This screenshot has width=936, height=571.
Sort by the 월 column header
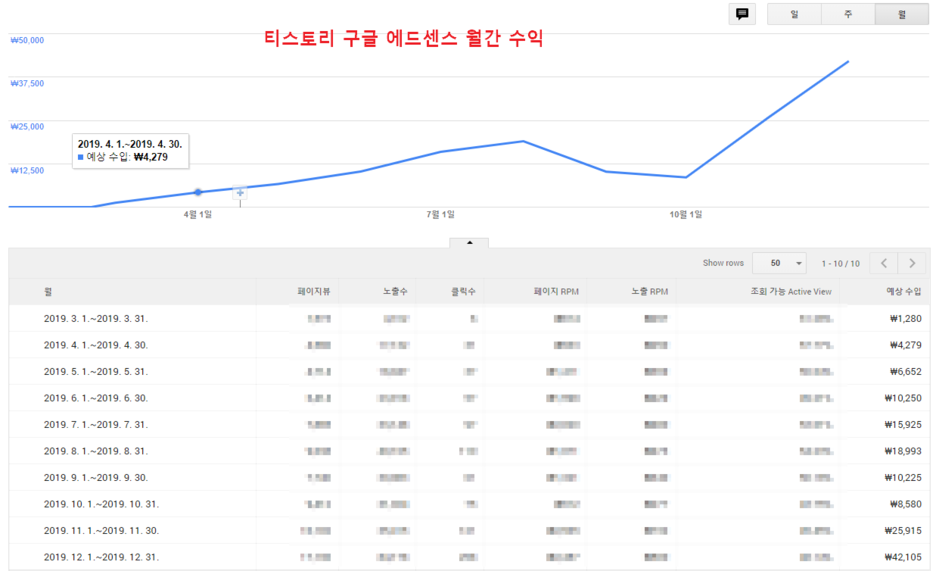(48, 292)
